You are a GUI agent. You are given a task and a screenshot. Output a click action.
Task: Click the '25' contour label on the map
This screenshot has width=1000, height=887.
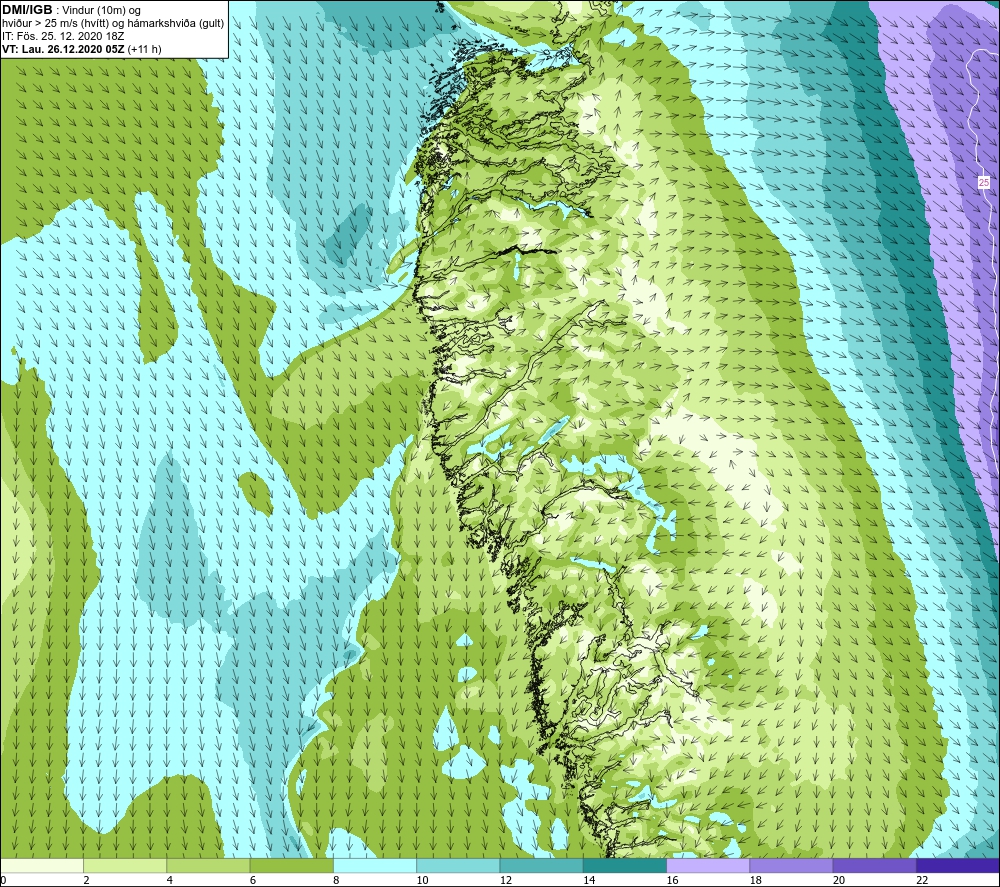pyautogui.click(x=984, y=182)
